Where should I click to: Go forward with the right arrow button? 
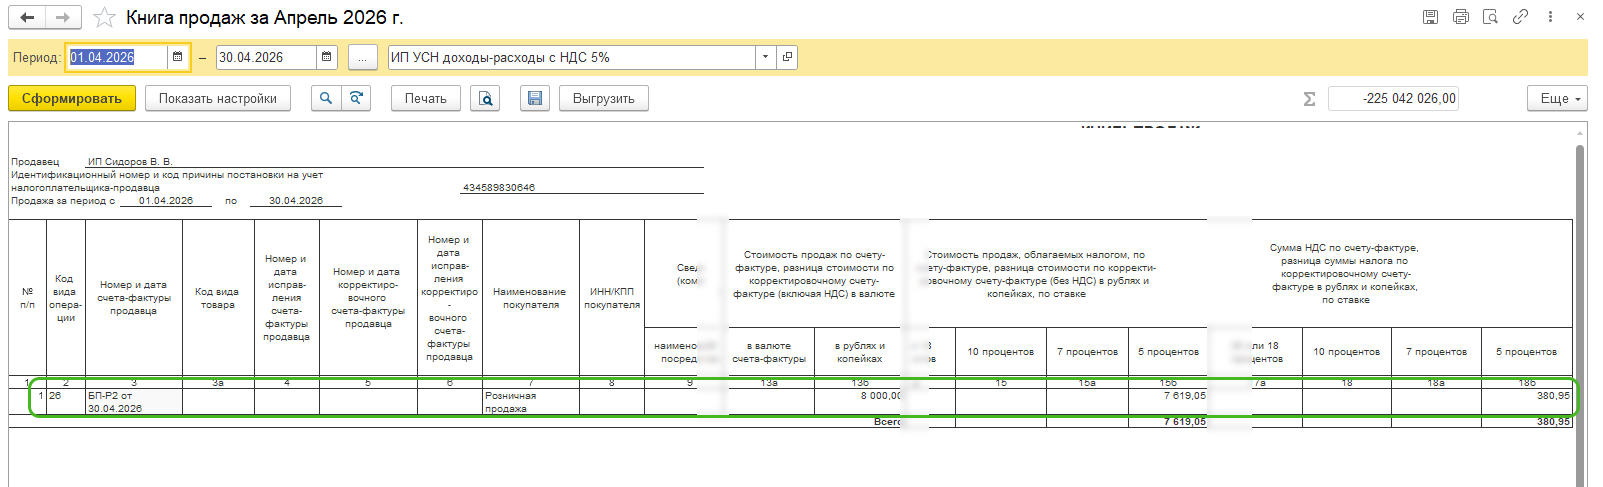coord(62,17)
